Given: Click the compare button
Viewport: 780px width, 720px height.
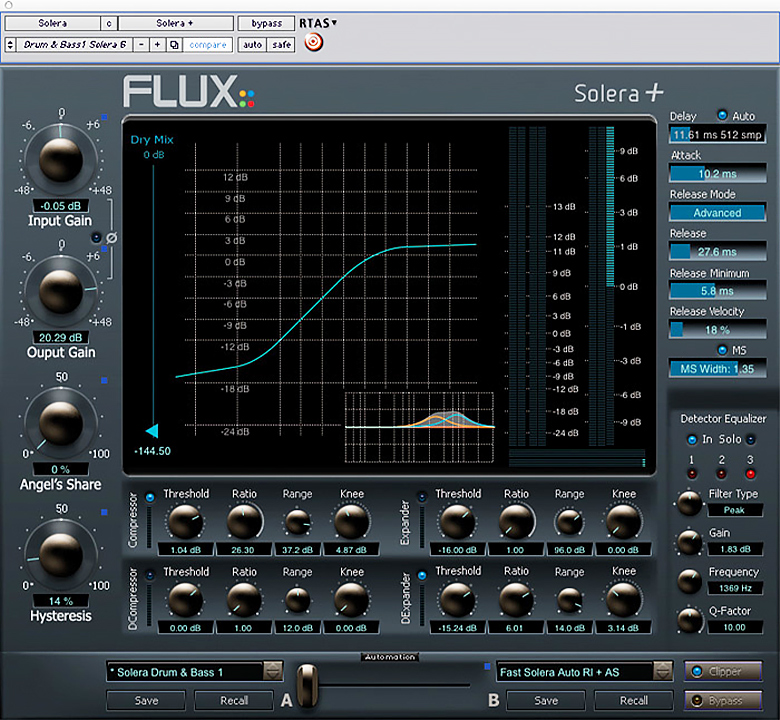Looking at the screenshot, I should click(x=207, y=45).
